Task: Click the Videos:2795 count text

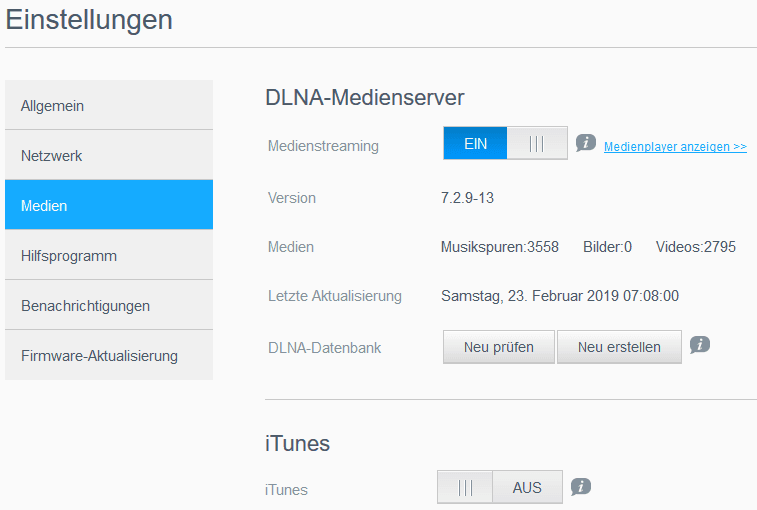Action: click(696, 247)
